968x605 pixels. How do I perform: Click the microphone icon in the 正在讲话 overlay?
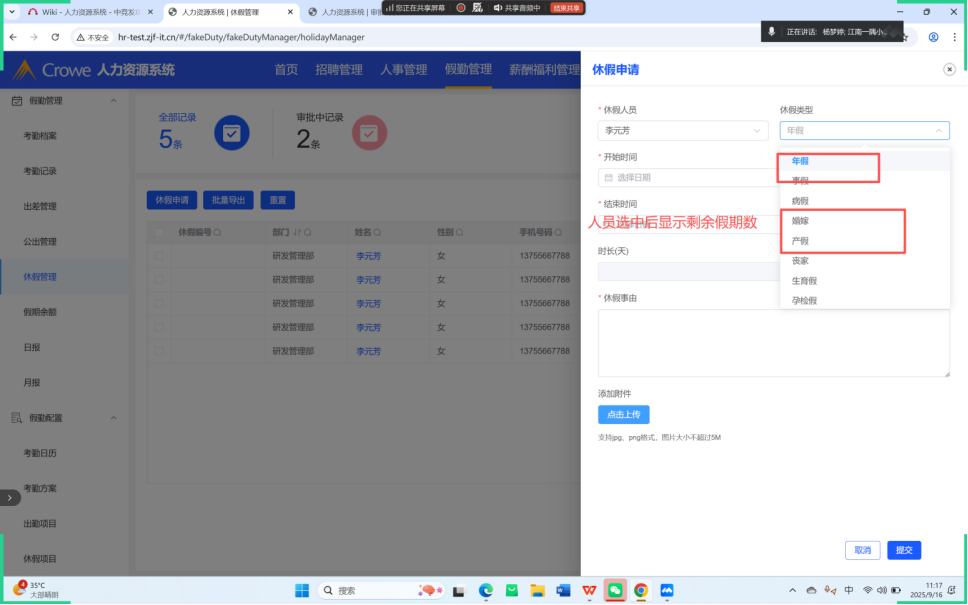coord(771,31)
